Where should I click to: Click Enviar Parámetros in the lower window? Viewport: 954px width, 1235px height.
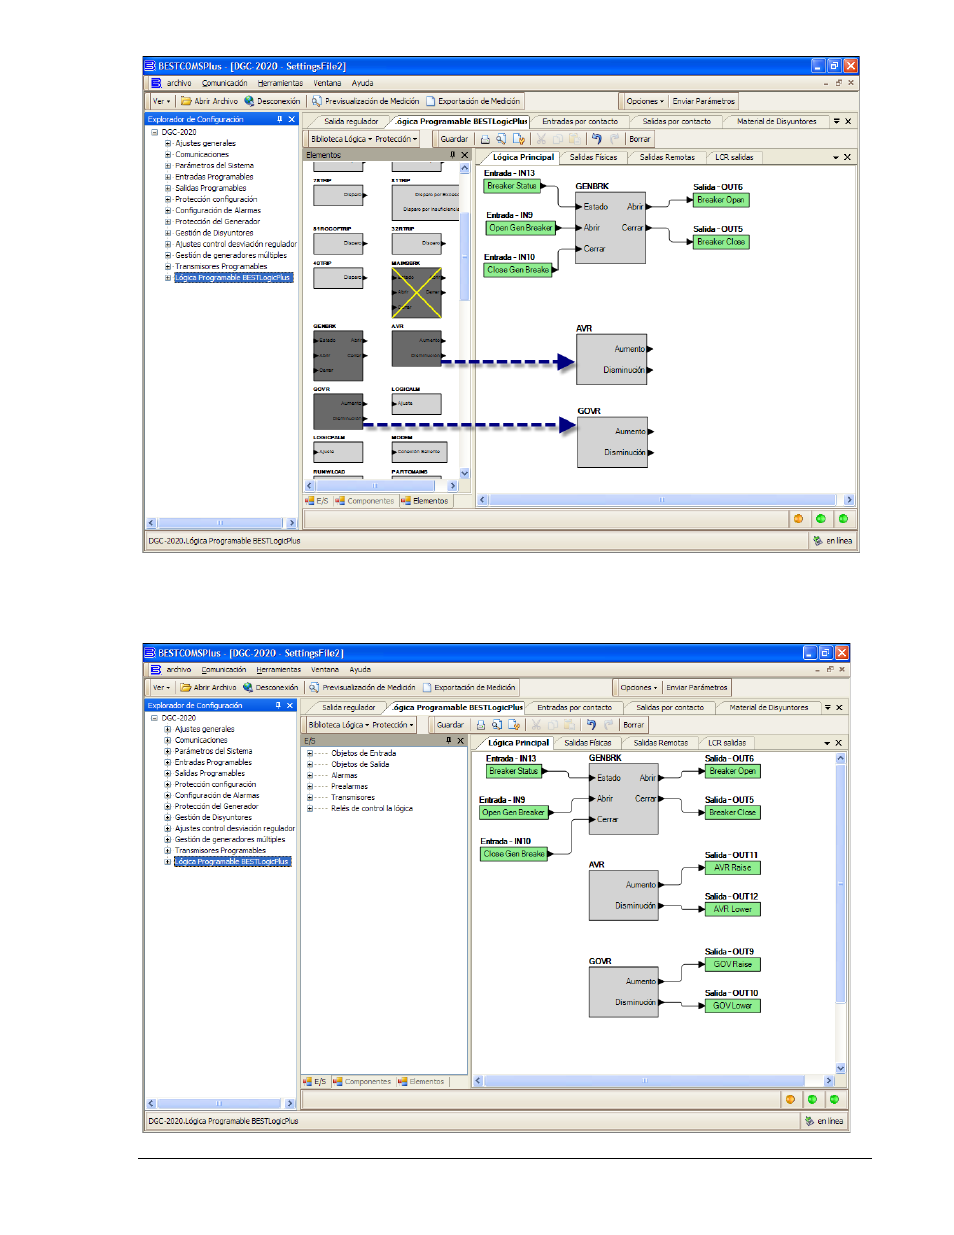[697, 688]
